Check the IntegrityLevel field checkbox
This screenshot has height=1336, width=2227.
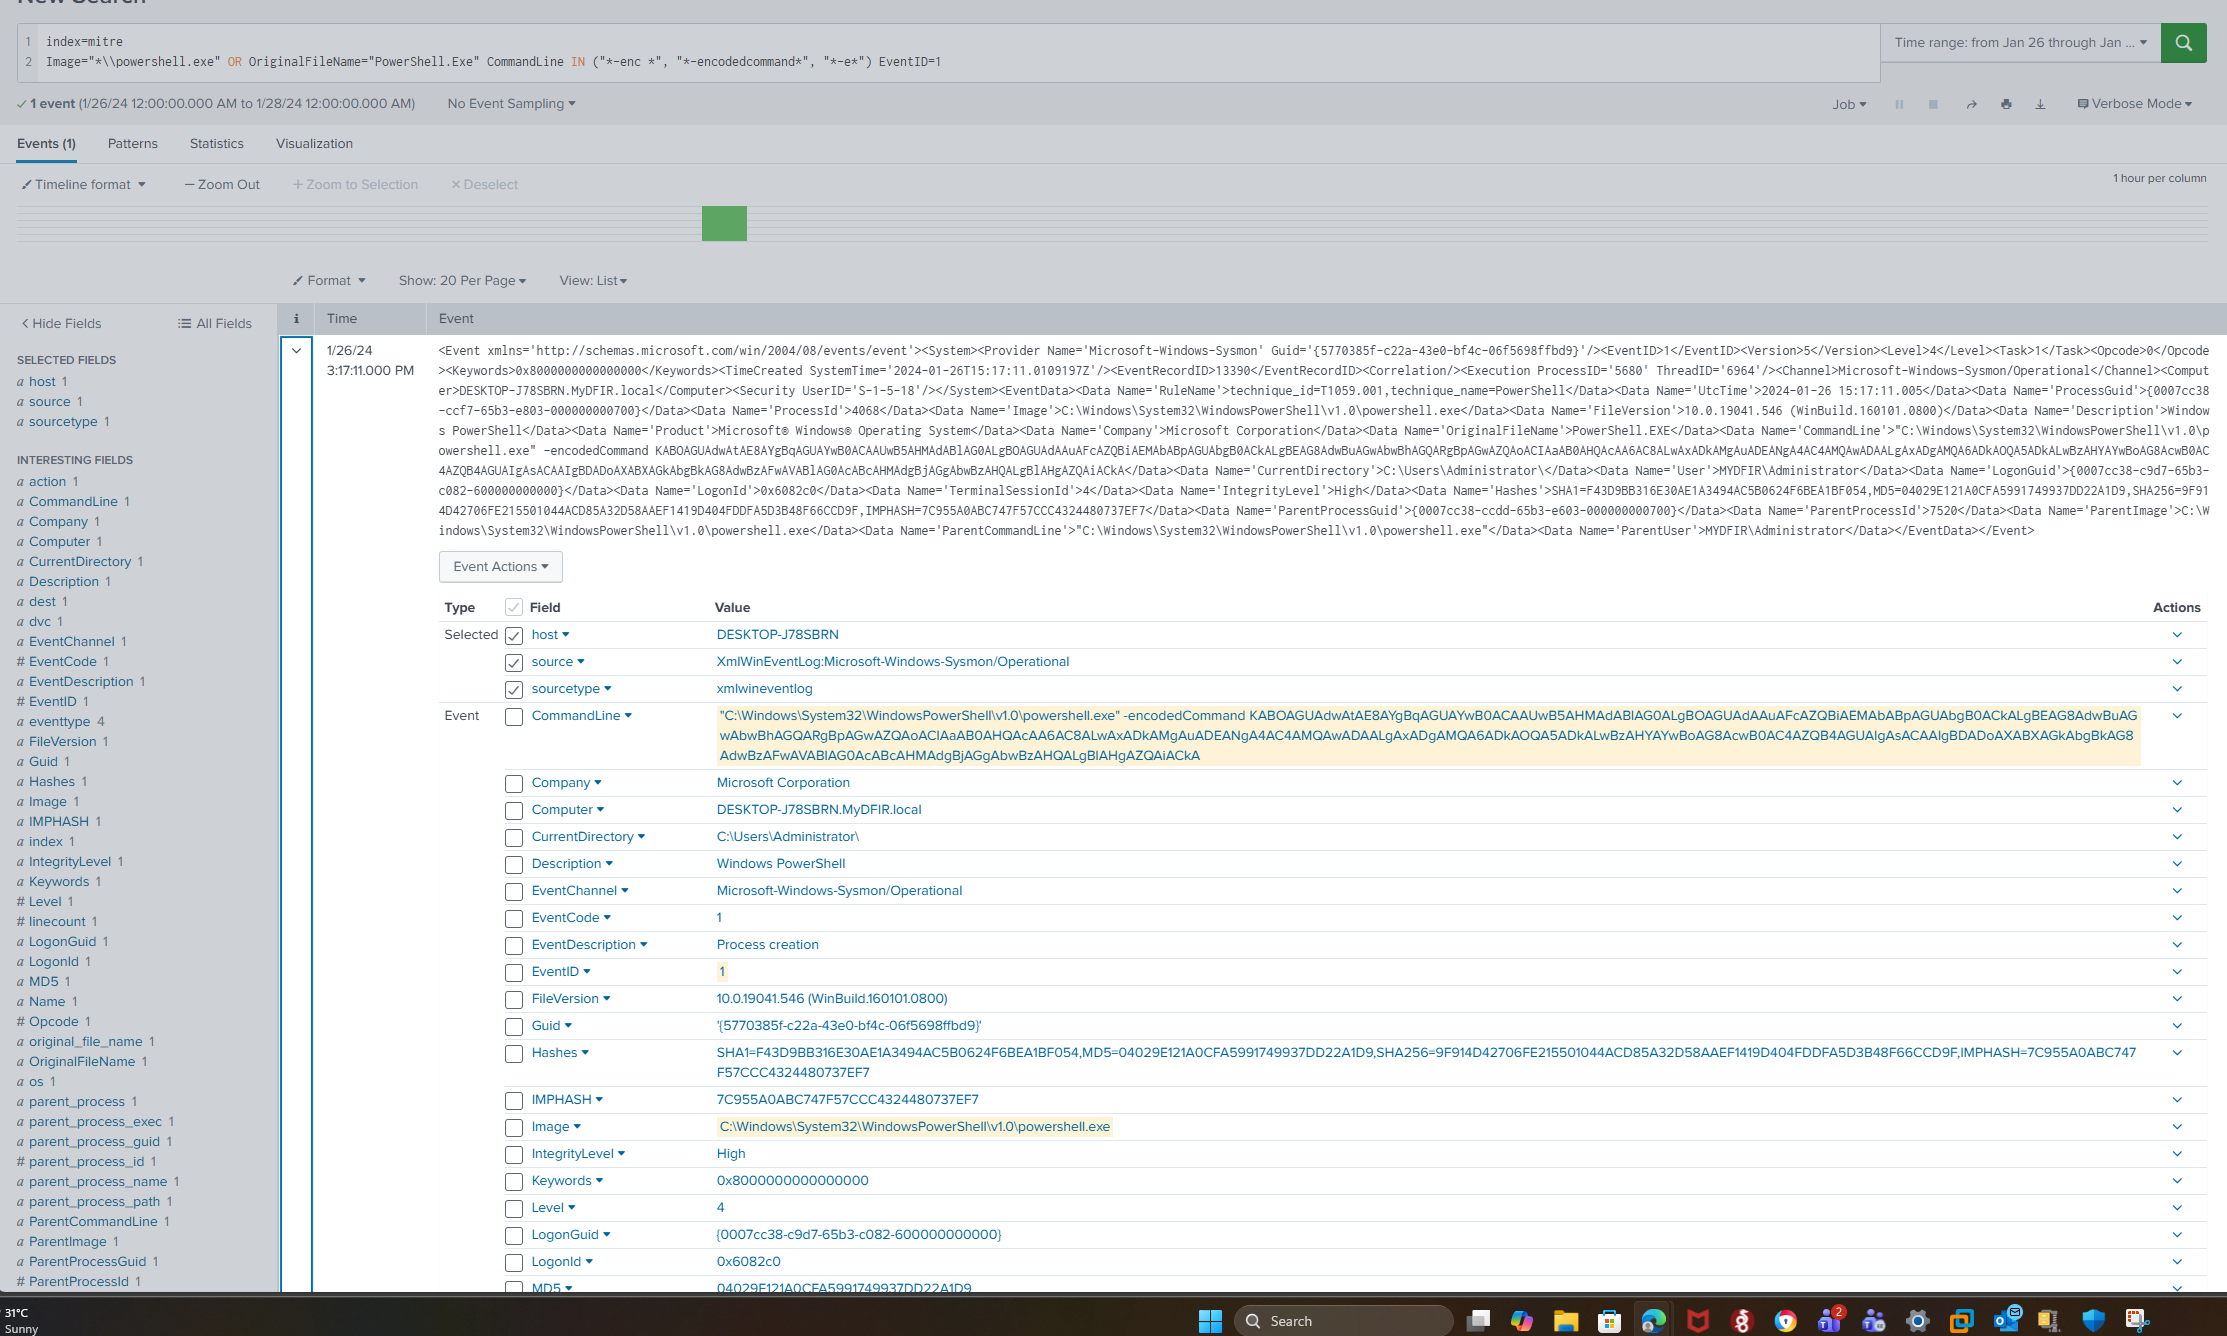click(514, 1155)
